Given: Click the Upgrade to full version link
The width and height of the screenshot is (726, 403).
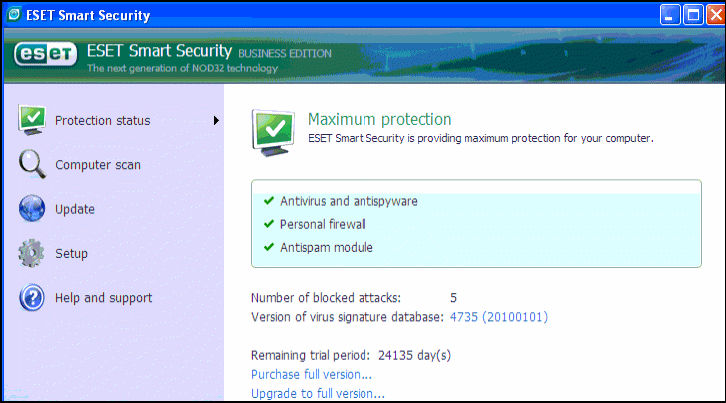Looking at the screenshot, I should click(317, 394).
